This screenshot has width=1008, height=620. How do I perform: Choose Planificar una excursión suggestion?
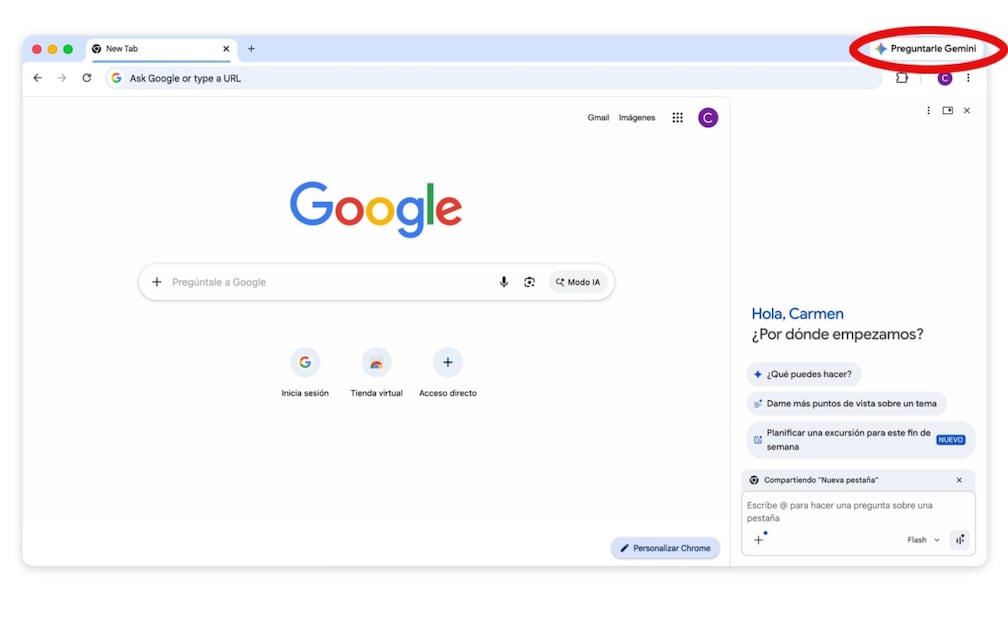[861, 440]
